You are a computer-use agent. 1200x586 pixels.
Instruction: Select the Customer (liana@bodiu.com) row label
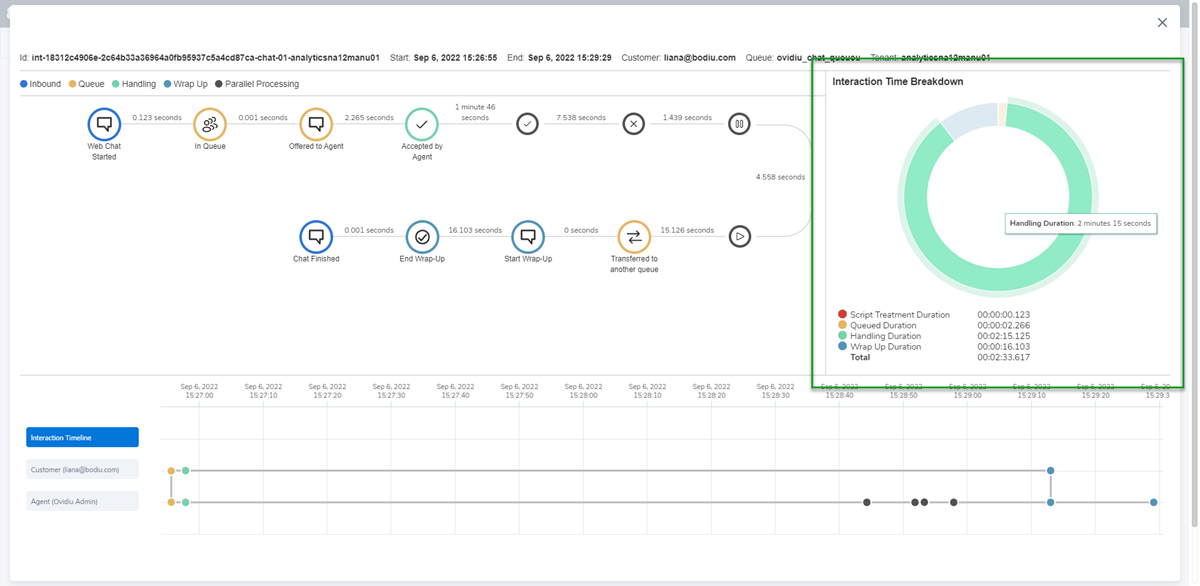pos(82,469)
